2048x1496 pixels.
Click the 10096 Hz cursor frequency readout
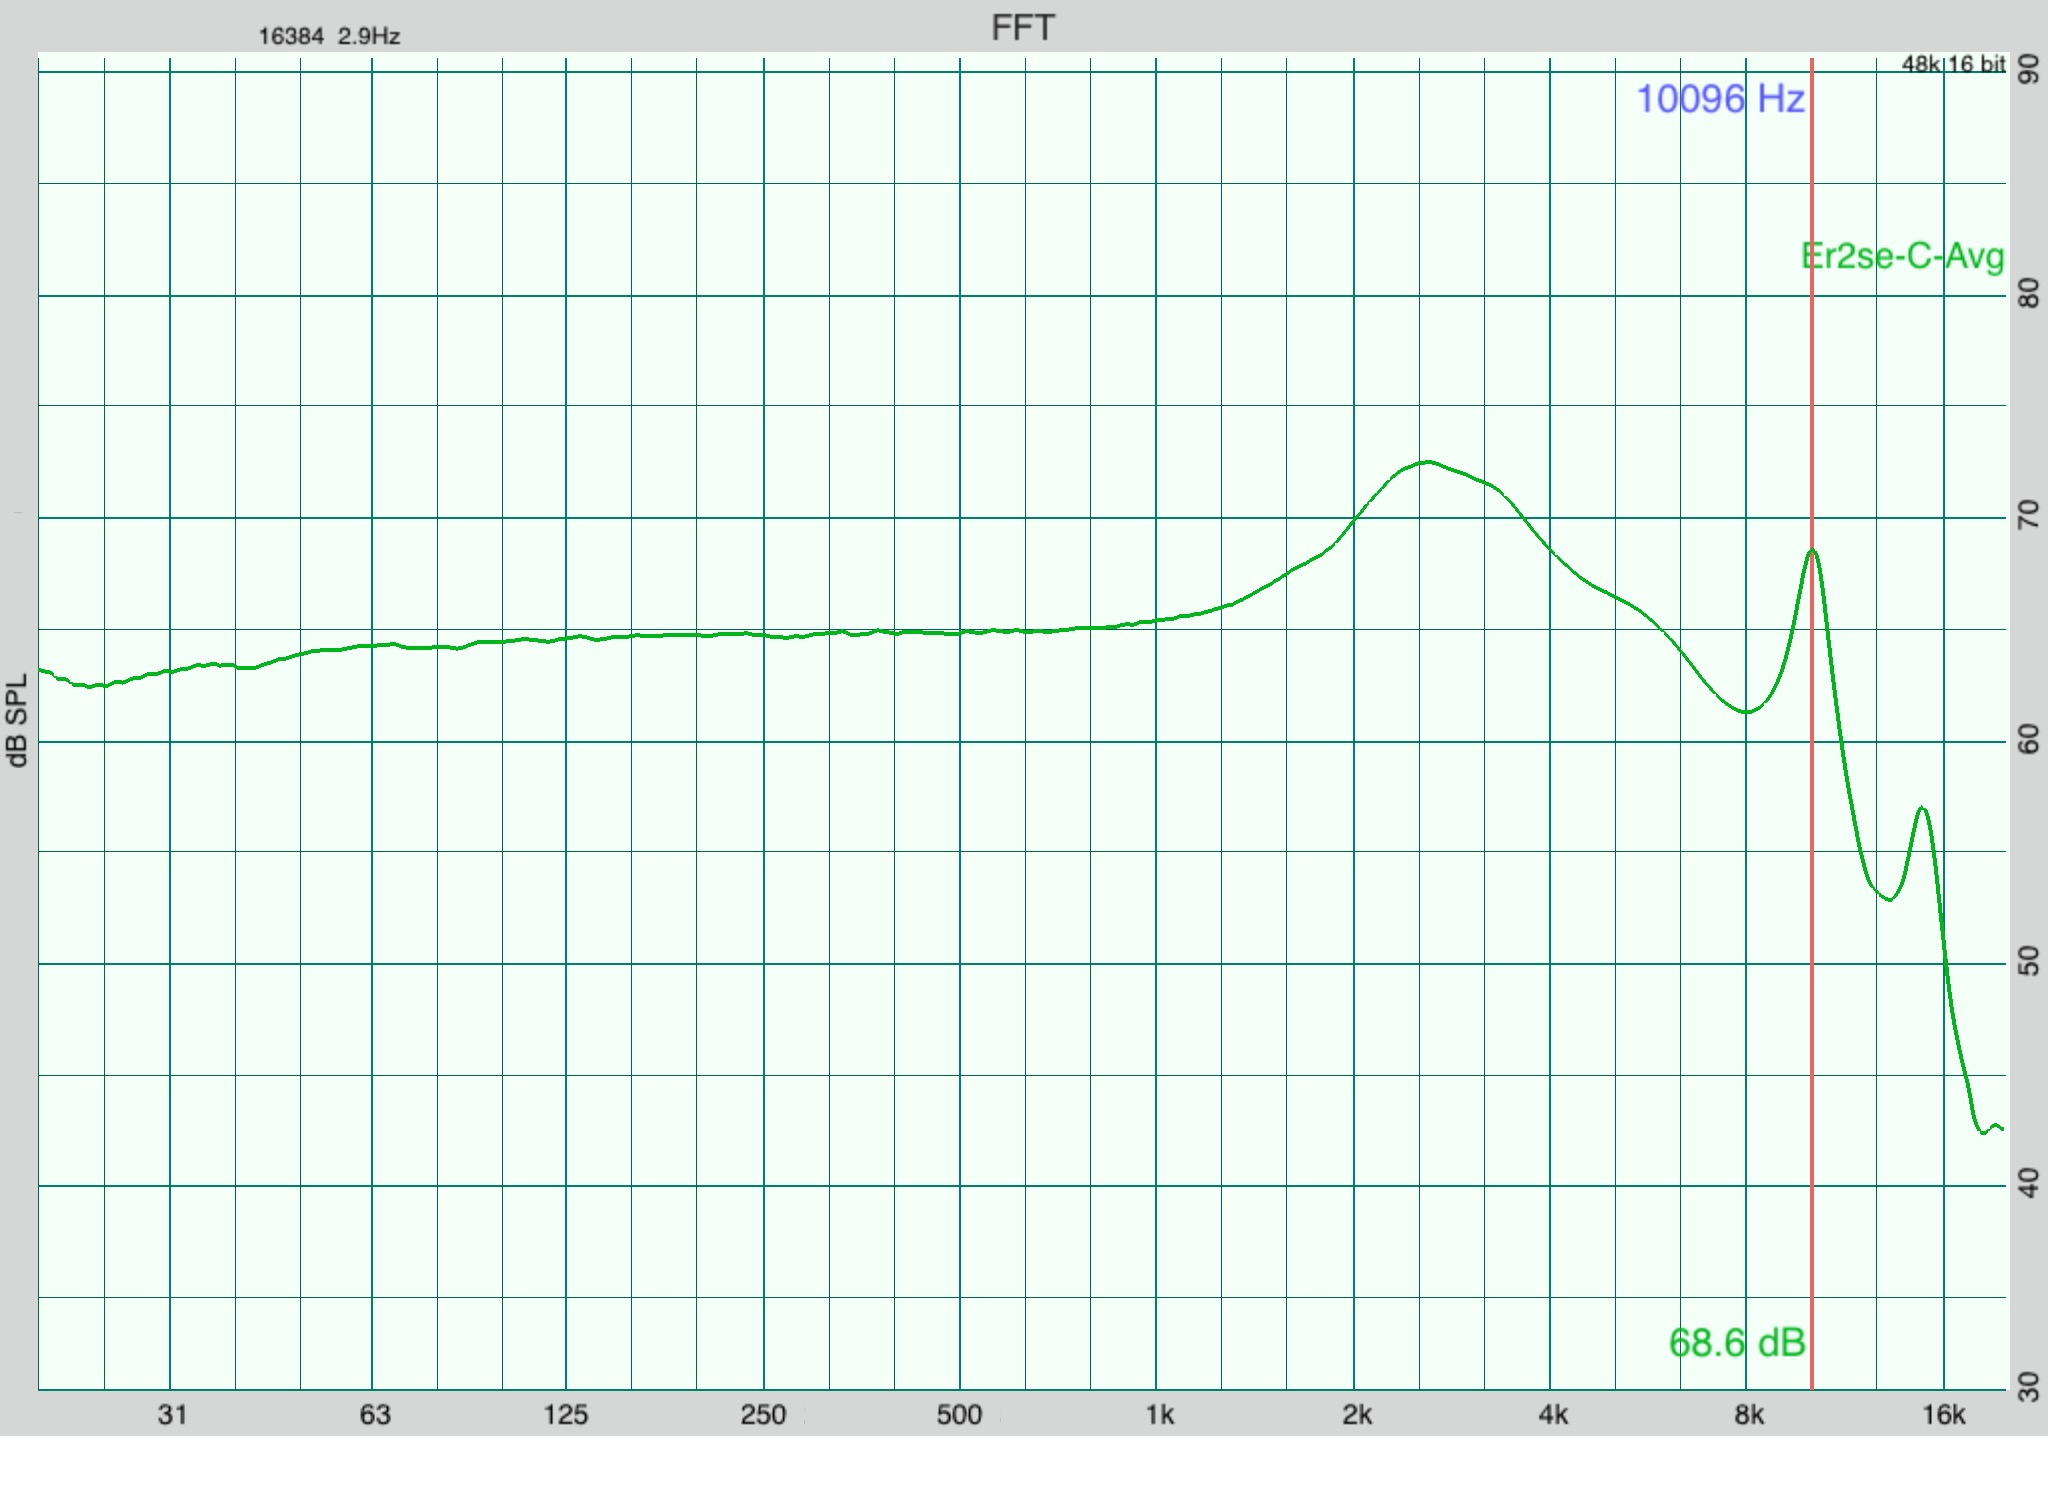pos(1719,99)
